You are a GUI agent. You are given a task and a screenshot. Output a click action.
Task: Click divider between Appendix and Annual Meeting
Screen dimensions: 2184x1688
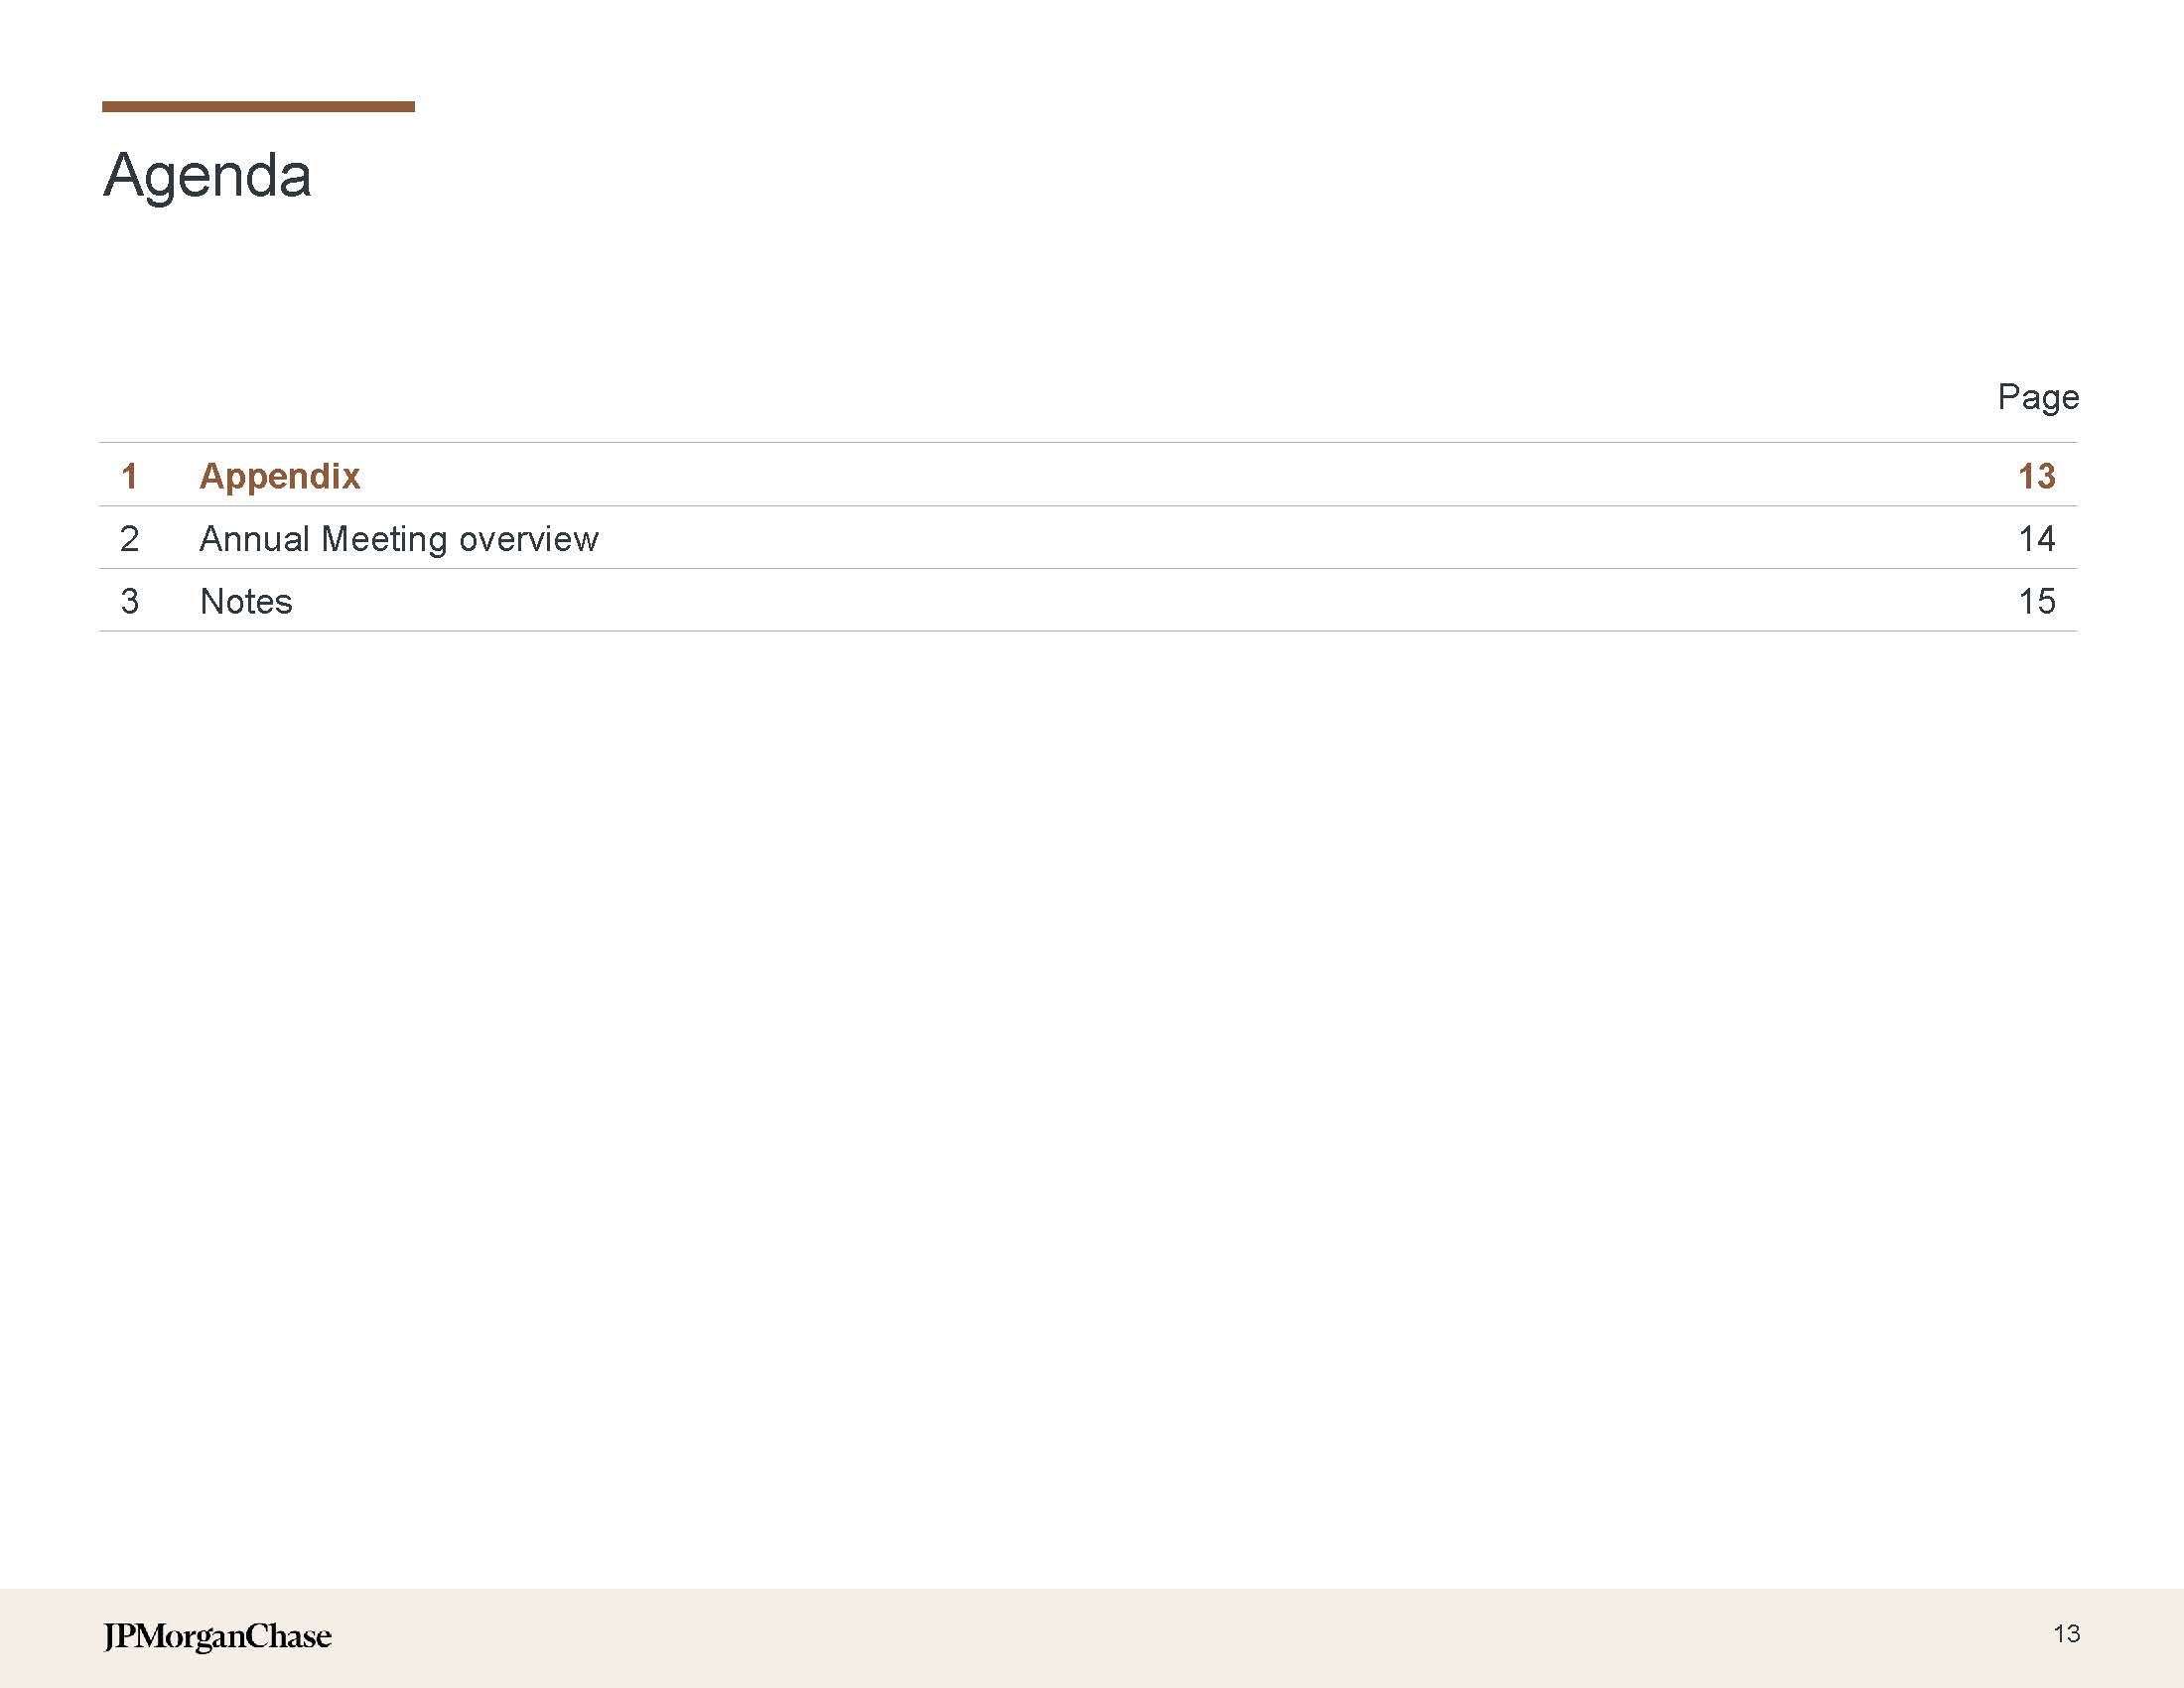(x=1088, y=506)
